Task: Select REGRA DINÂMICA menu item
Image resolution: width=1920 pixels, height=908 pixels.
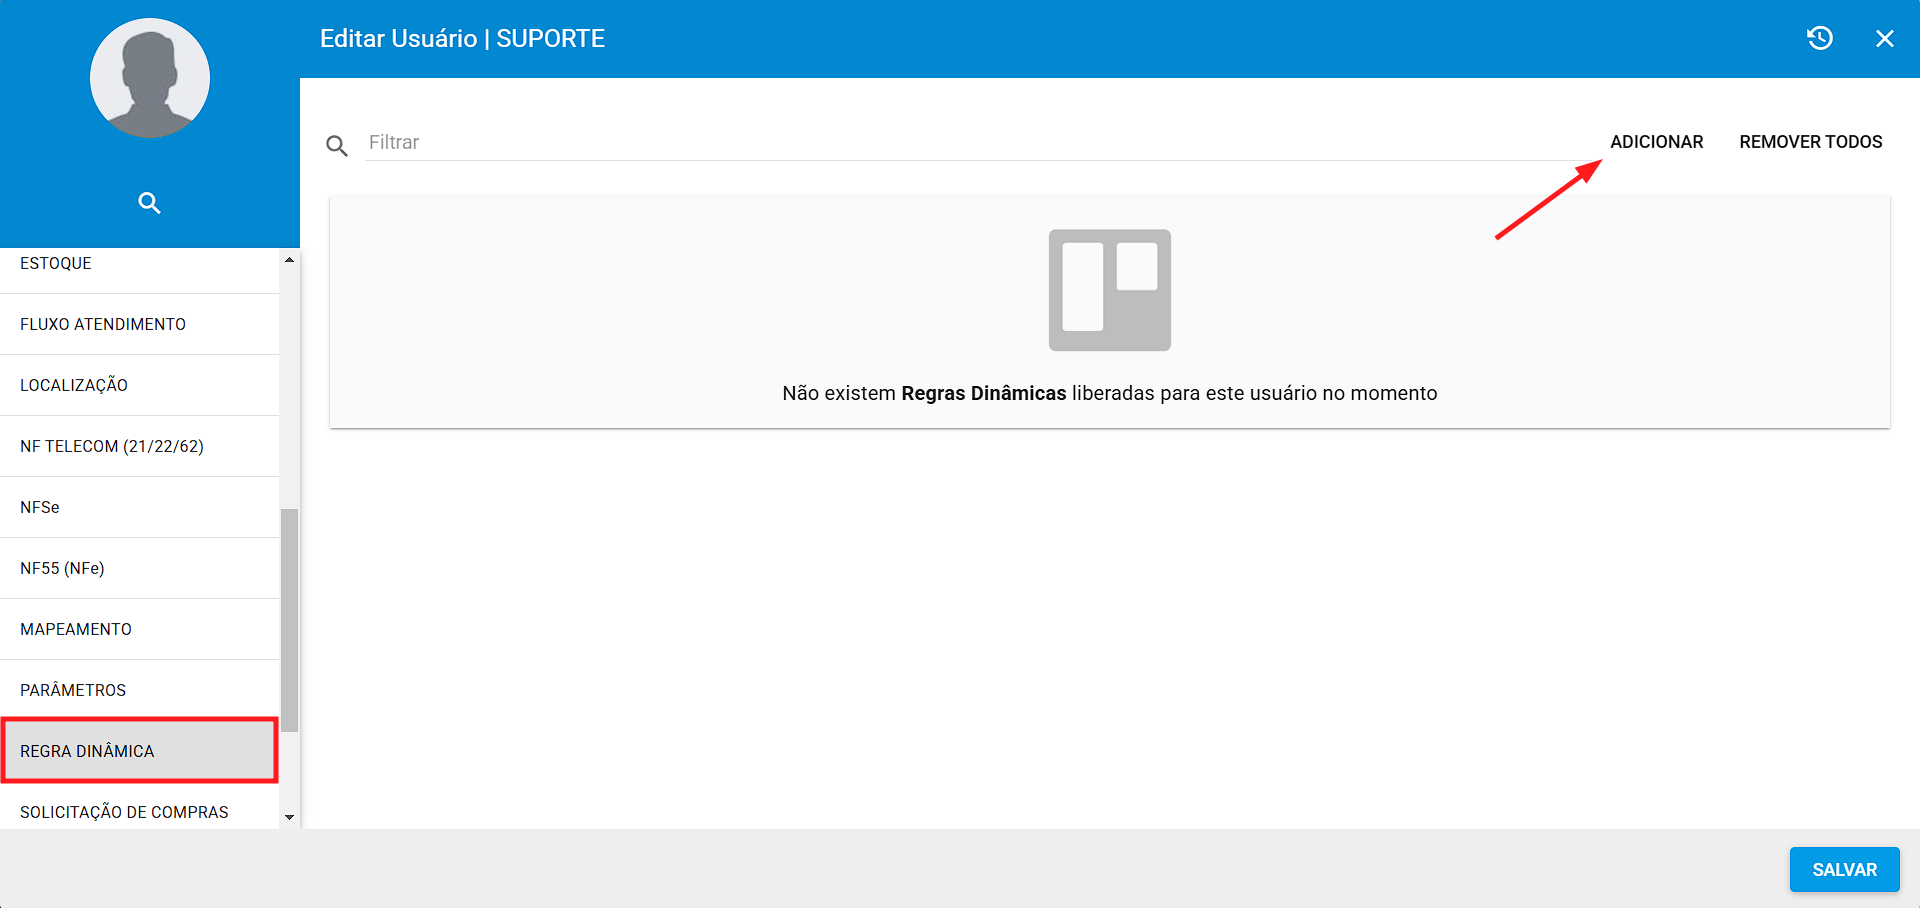Action: click(x=139, y=750)
